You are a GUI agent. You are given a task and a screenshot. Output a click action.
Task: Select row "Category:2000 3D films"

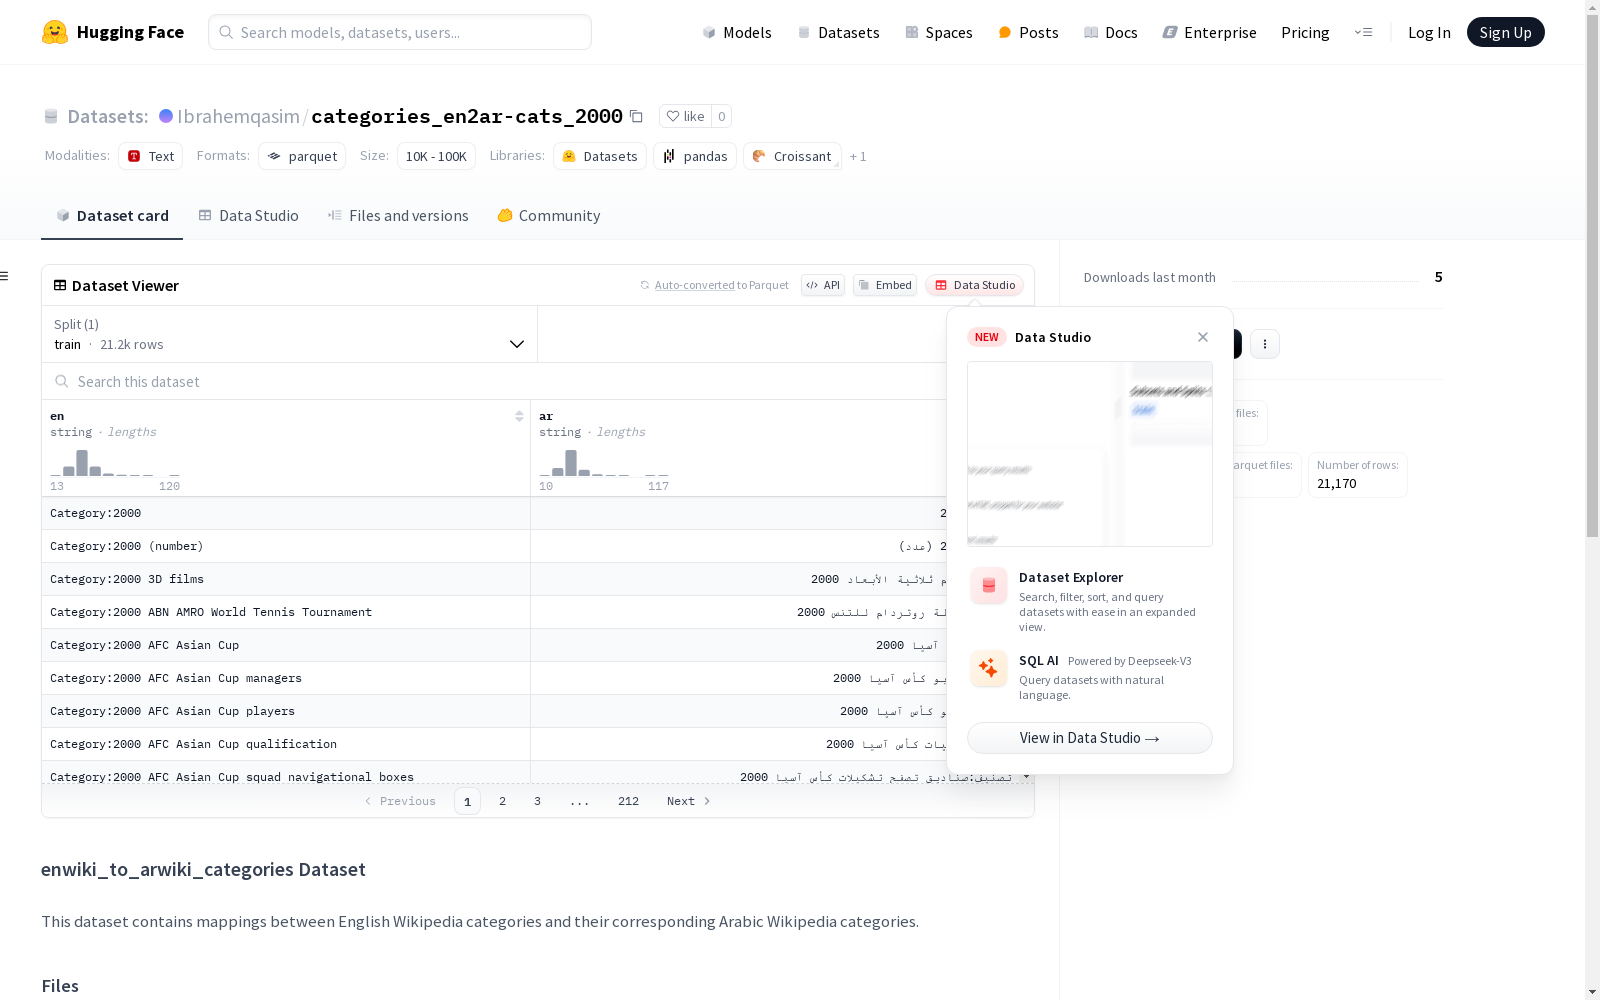[494, 579]
